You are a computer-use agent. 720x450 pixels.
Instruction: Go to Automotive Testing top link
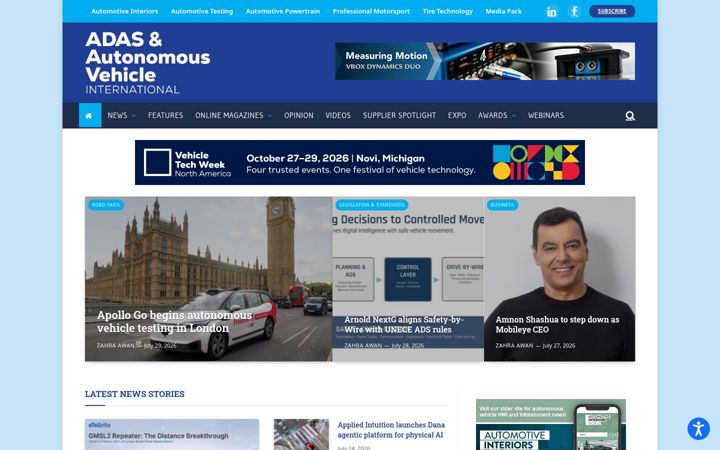(x=202, y=11)
